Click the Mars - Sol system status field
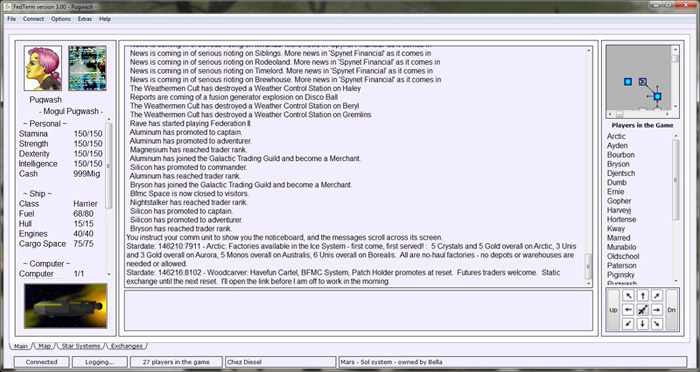 512,362
